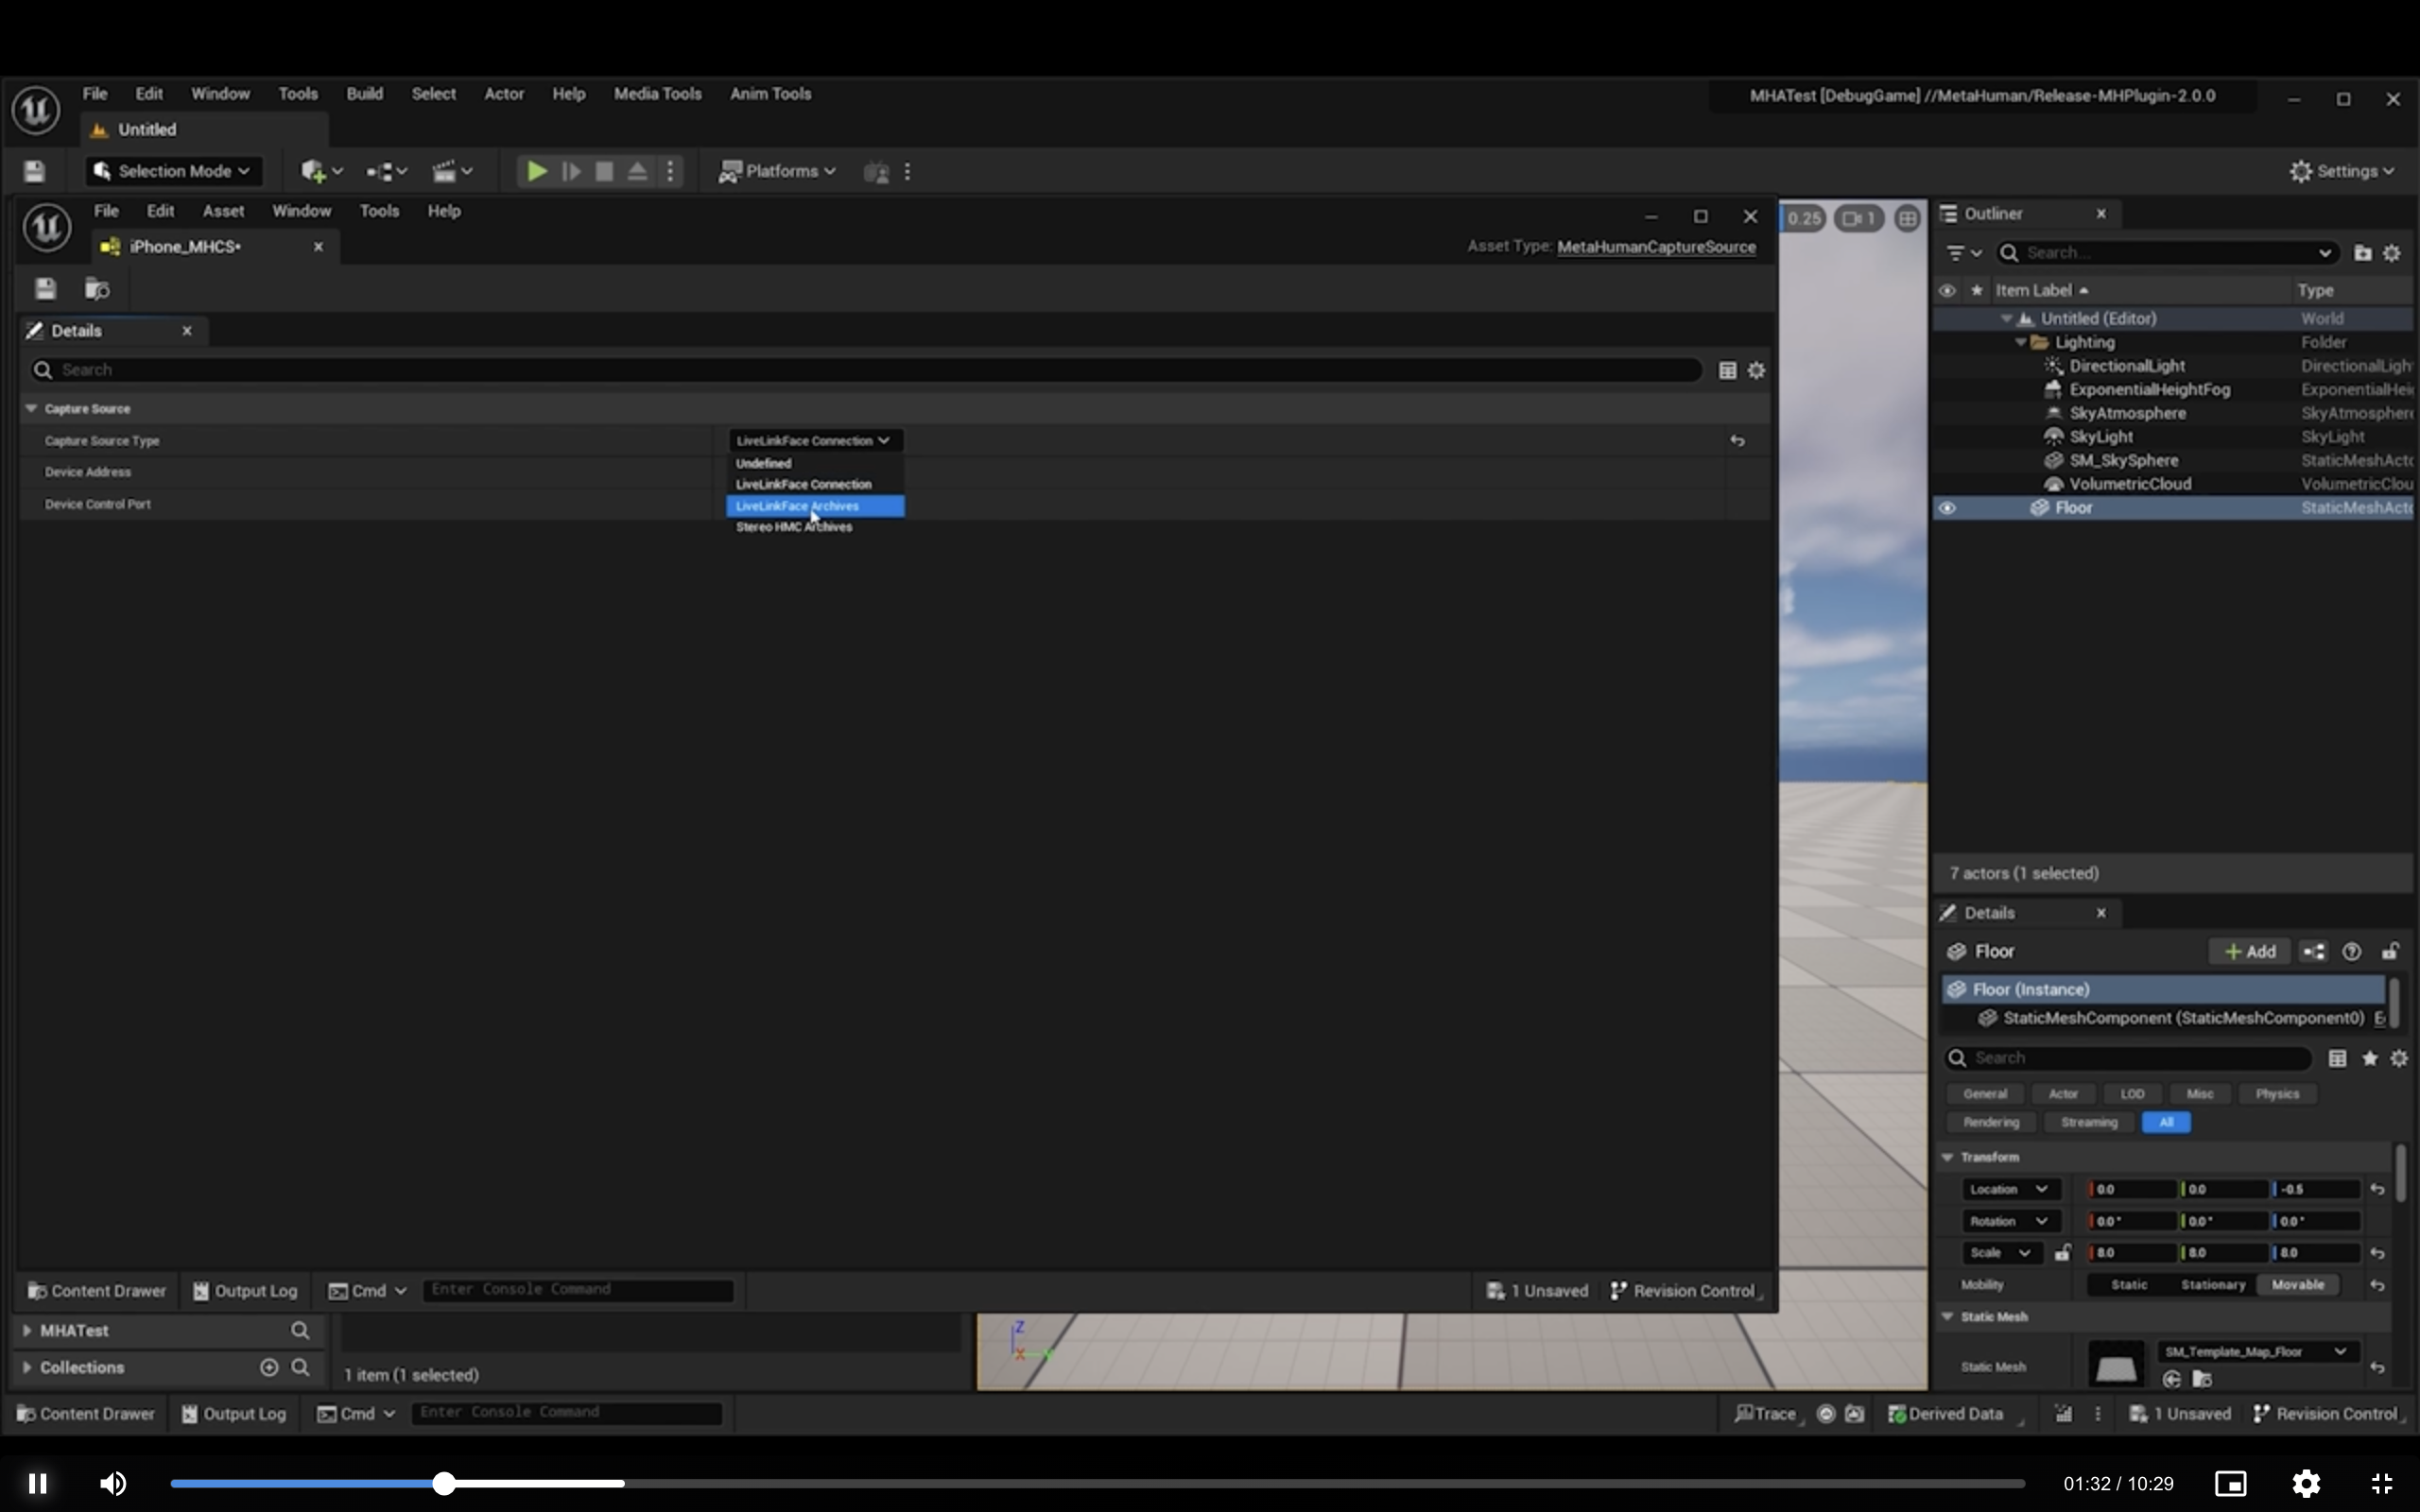Select SkyAtmosphere in the Outliner
Screen dimensions: 2420x1512
[2127, 413]
